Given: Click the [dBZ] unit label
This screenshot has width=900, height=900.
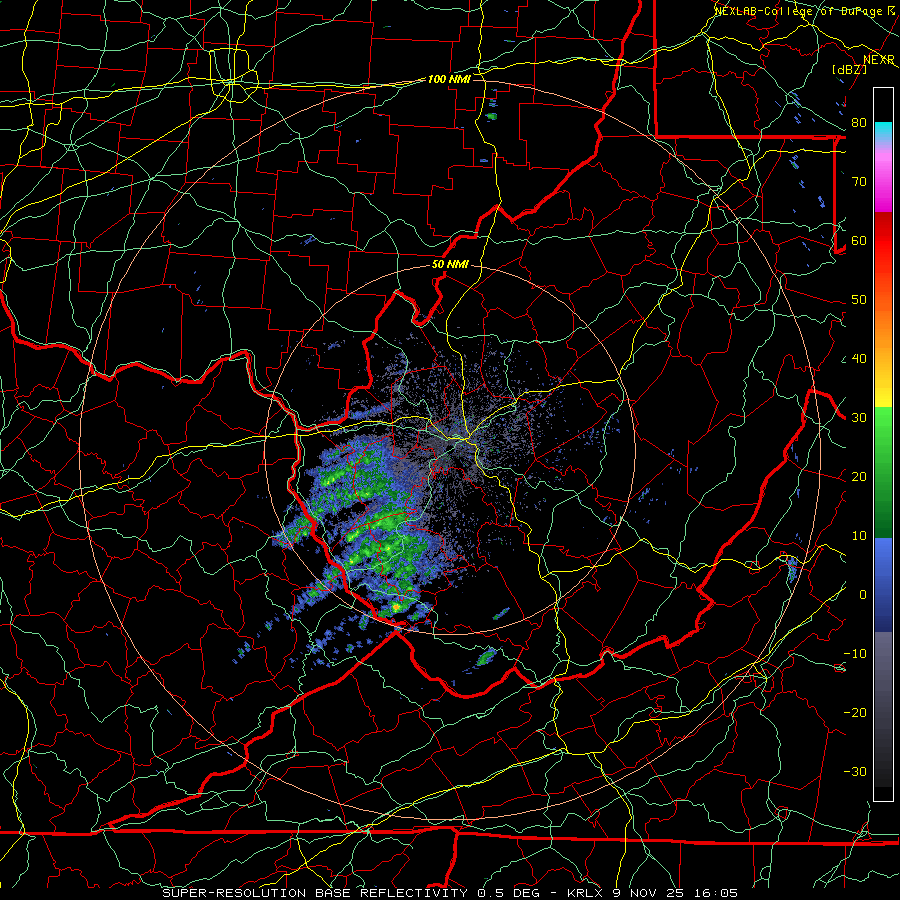Looking at the screenshot, I should 849,69.
